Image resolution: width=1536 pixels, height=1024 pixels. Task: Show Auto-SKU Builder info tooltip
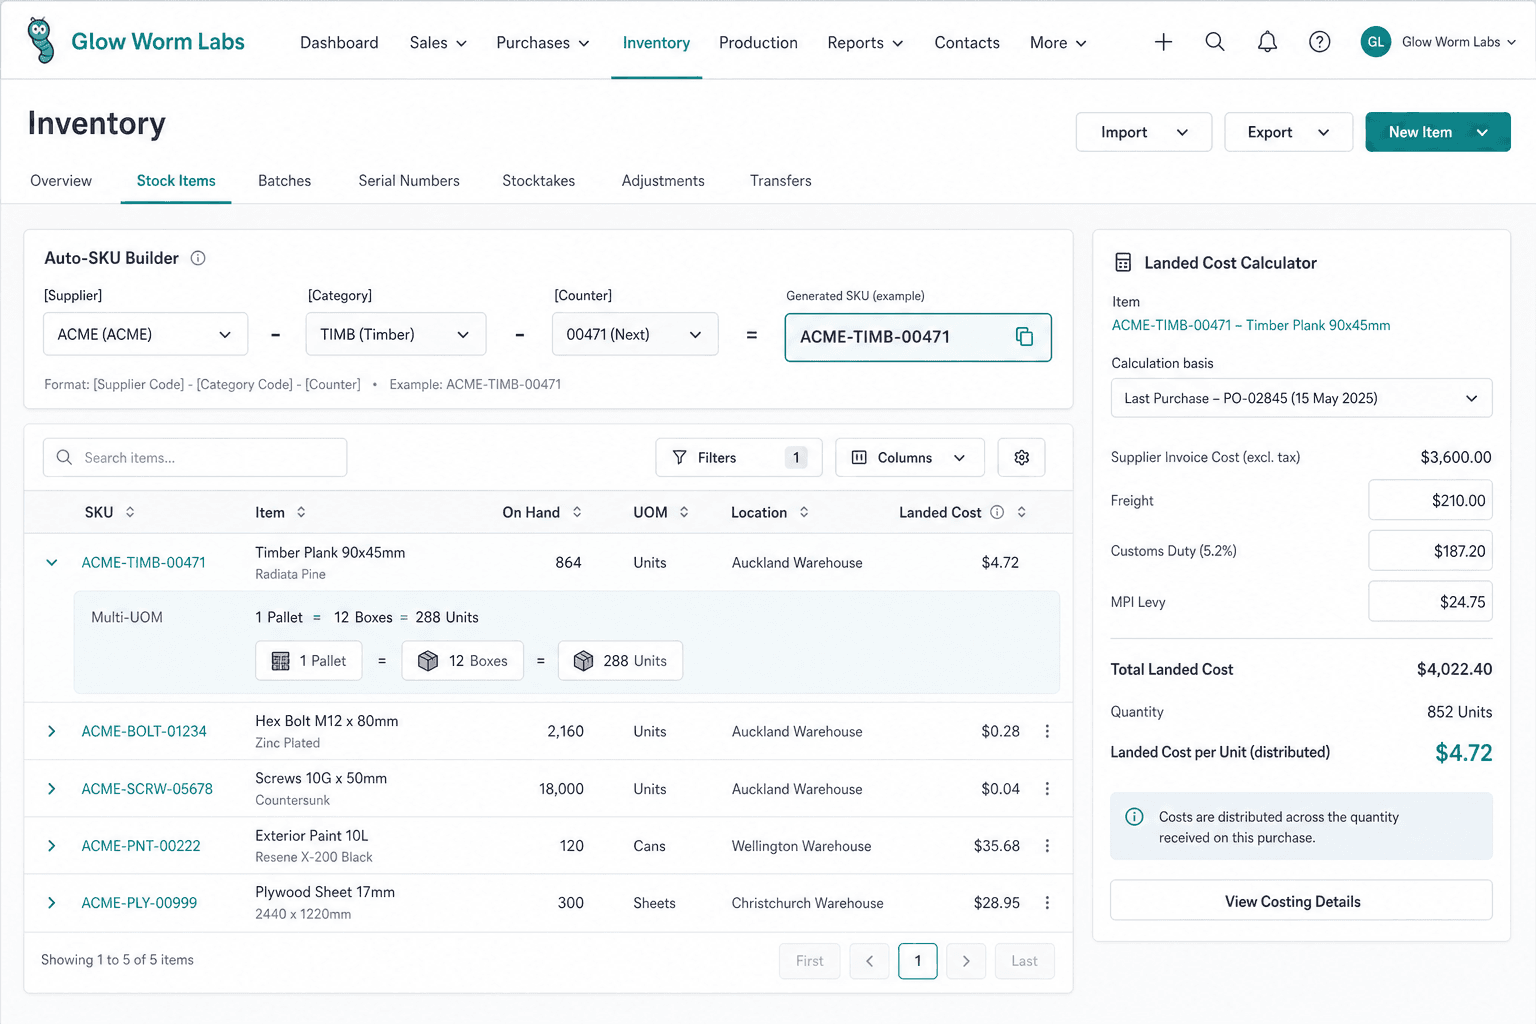(198, 258)
